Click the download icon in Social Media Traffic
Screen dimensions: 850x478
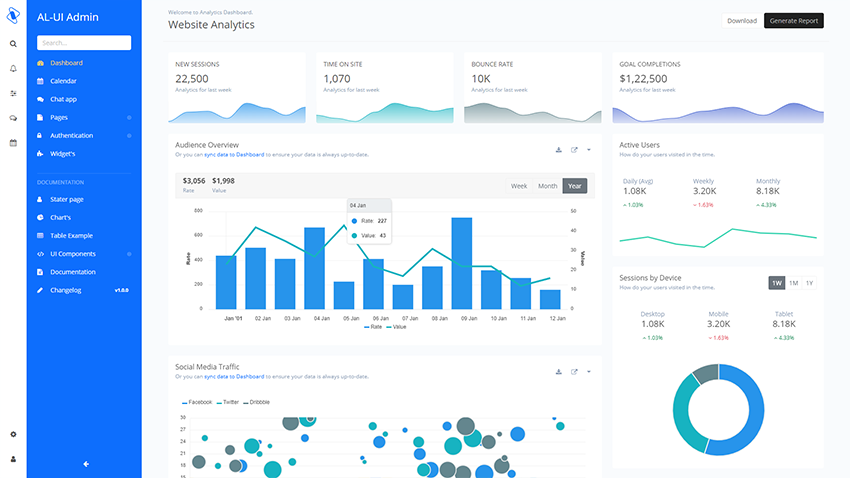(x=558, y=372)
